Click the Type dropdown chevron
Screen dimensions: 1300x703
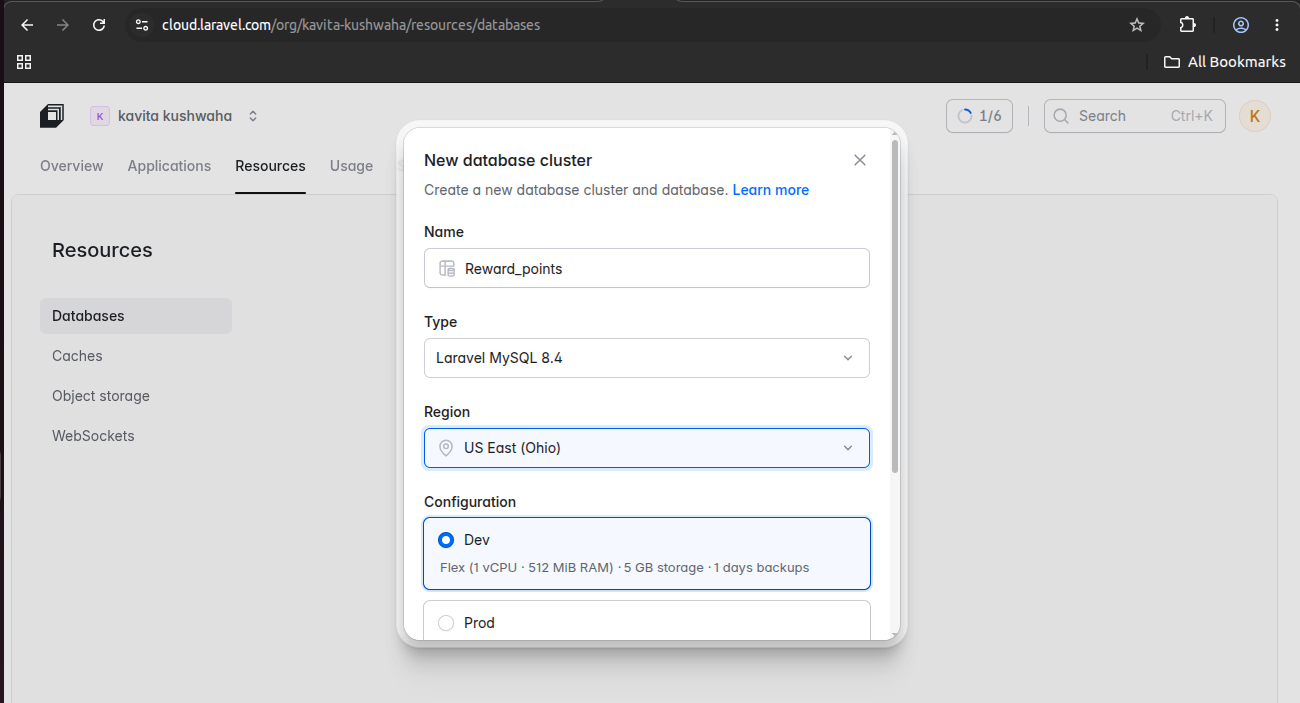pyautogui.click(x=848, y=358)
